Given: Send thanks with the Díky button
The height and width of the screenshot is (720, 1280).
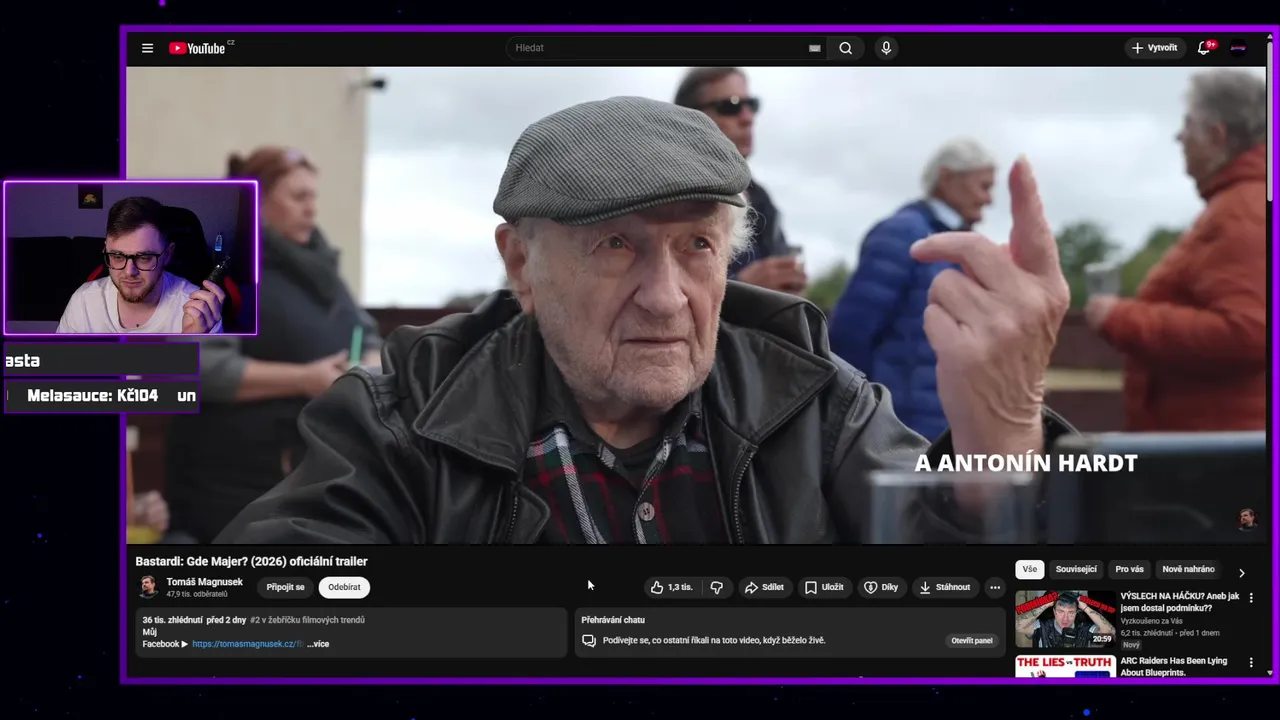Looking at the screenshot, I should [x=881, y=587].
